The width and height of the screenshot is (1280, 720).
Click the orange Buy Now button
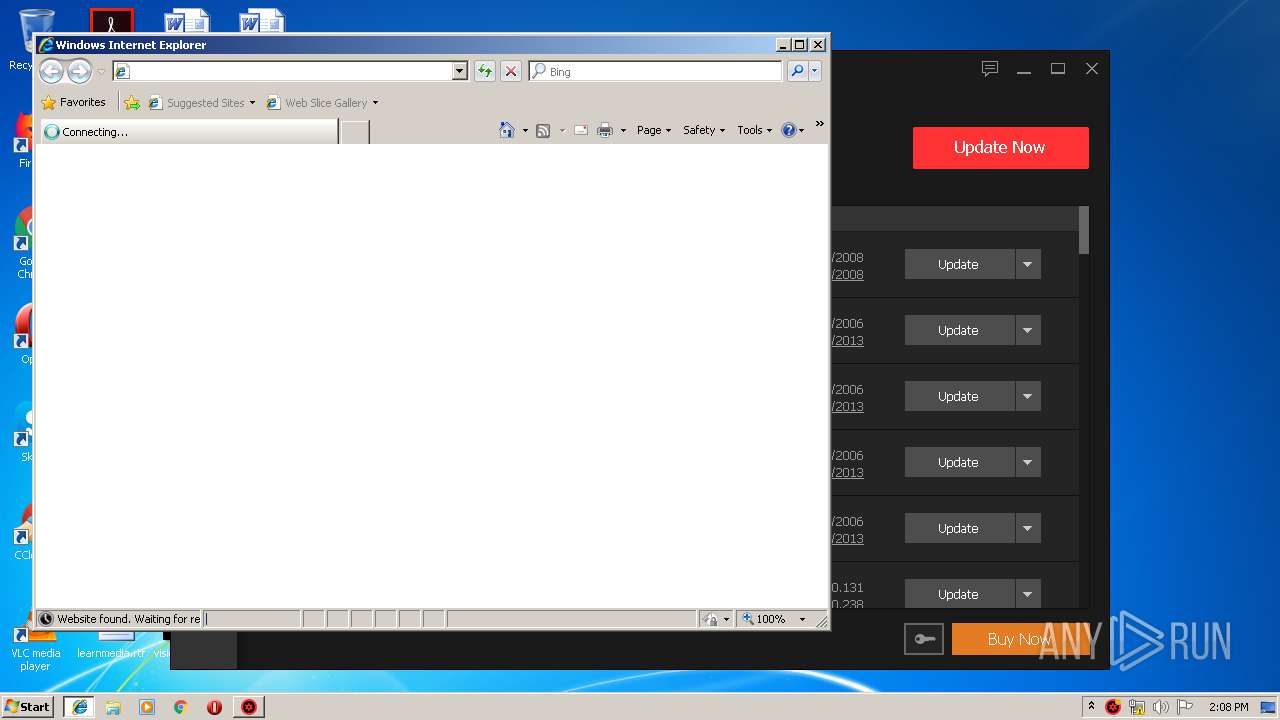point(1020,639)
